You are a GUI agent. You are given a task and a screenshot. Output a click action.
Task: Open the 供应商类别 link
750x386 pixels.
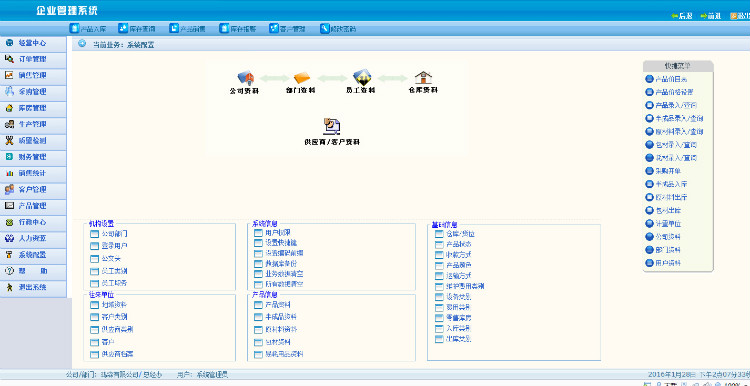(x=117, y=329)
